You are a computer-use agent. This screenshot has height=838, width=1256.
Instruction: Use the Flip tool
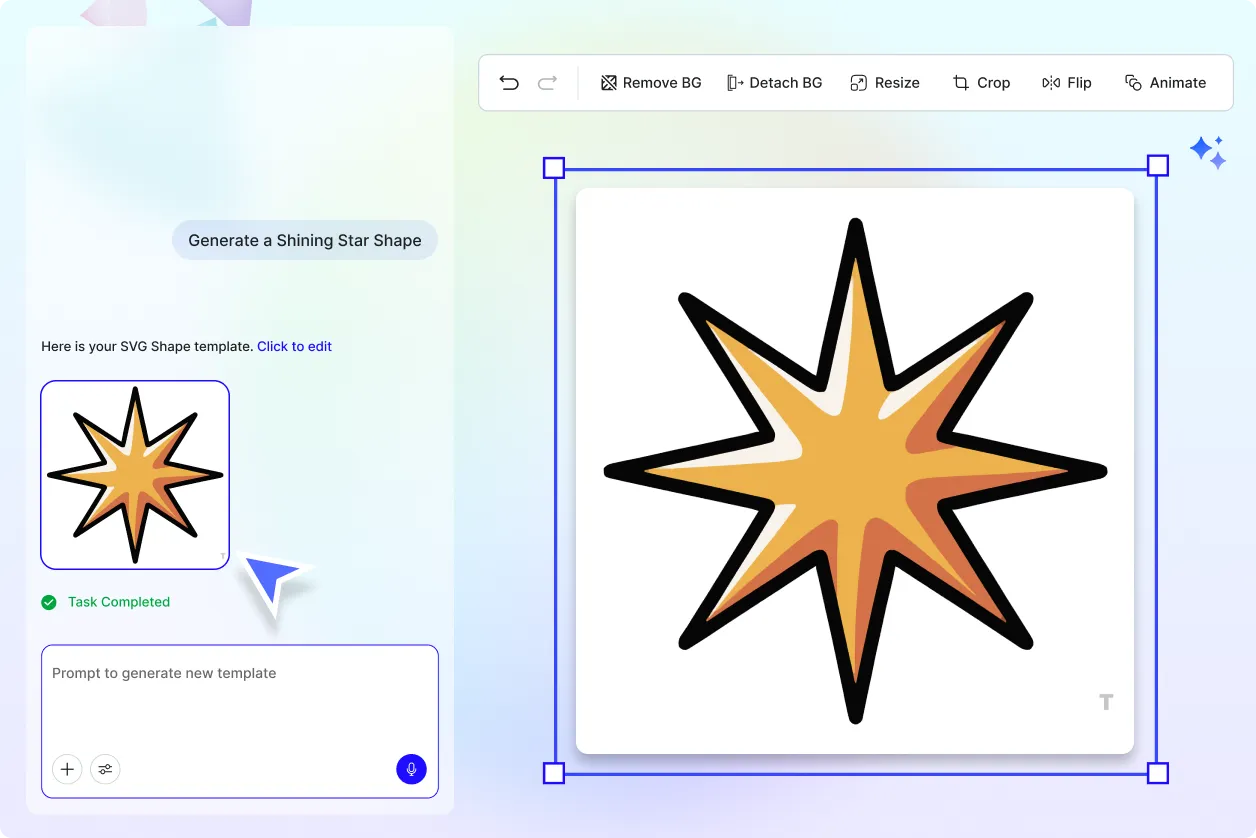pos(1066,83)
